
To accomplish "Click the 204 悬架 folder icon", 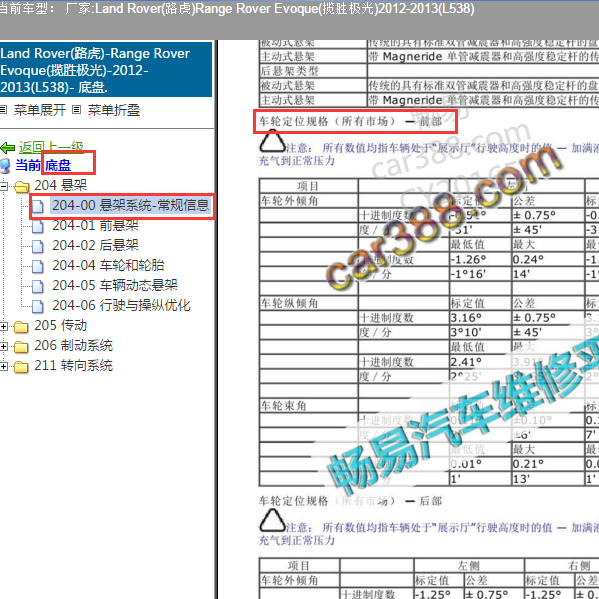I will [21, 187].
